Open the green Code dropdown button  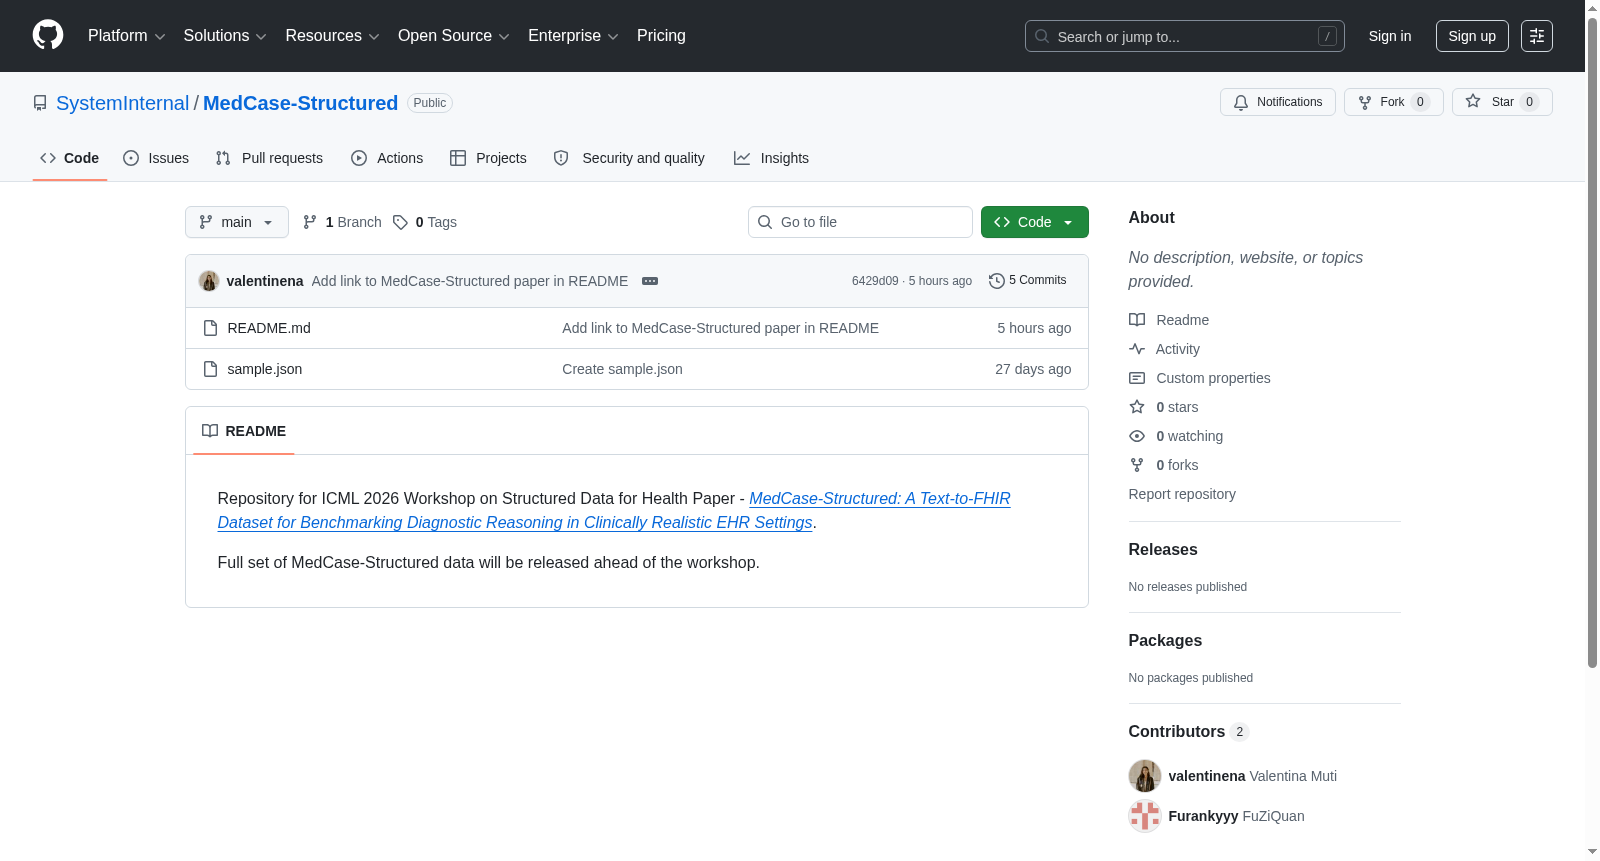point(1035,222)
